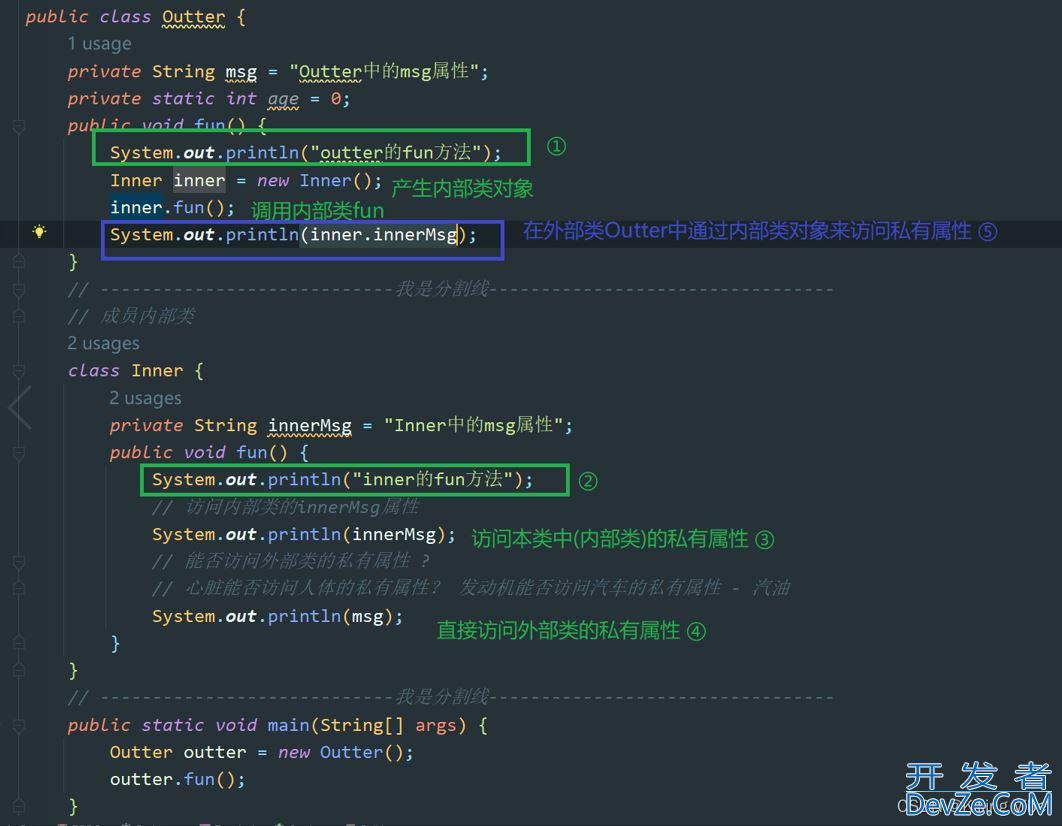Click 'inner.fun();' call in the outer fun method
Screen dimensions: 1062x826
(173, 207)
